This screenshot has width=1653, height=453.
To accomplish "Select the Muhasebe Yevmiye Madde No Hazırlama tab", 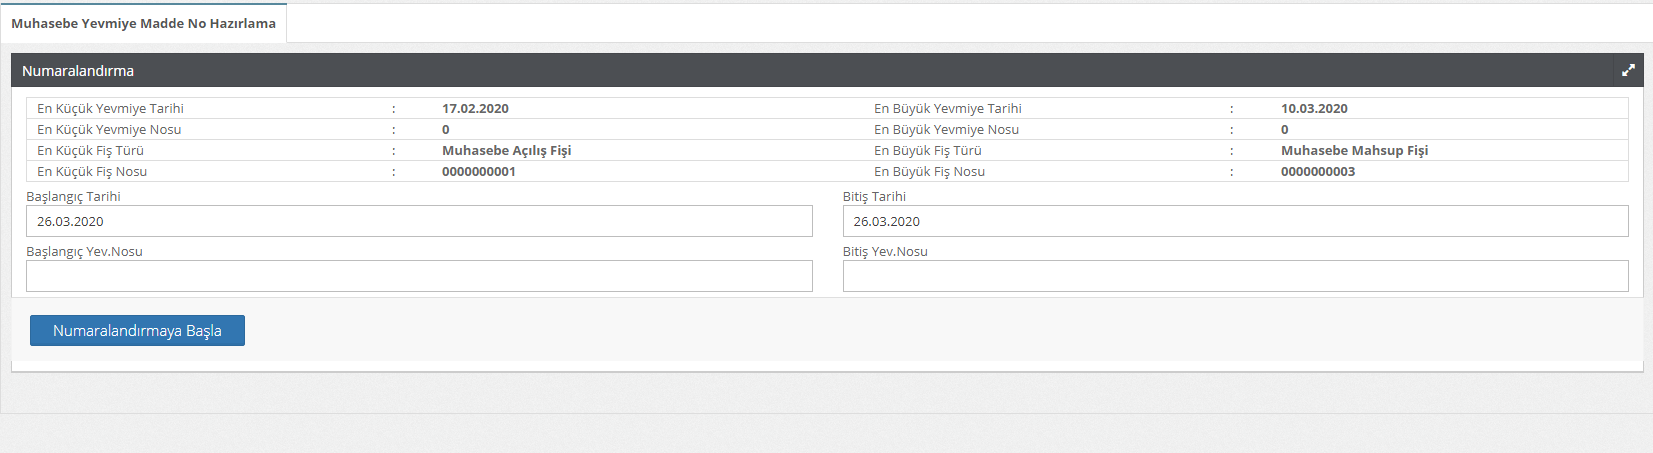I will click(x=144, y=23).
